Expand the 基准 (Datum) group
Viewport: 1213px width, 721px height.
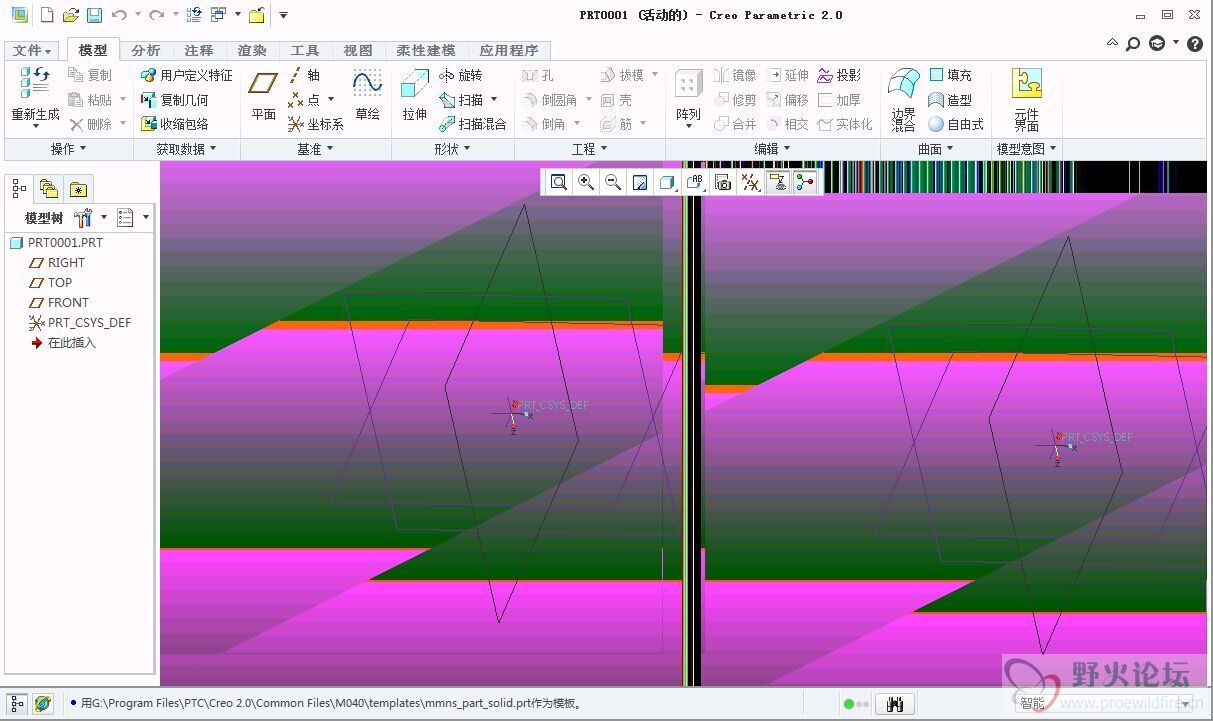tap(315, 149)
